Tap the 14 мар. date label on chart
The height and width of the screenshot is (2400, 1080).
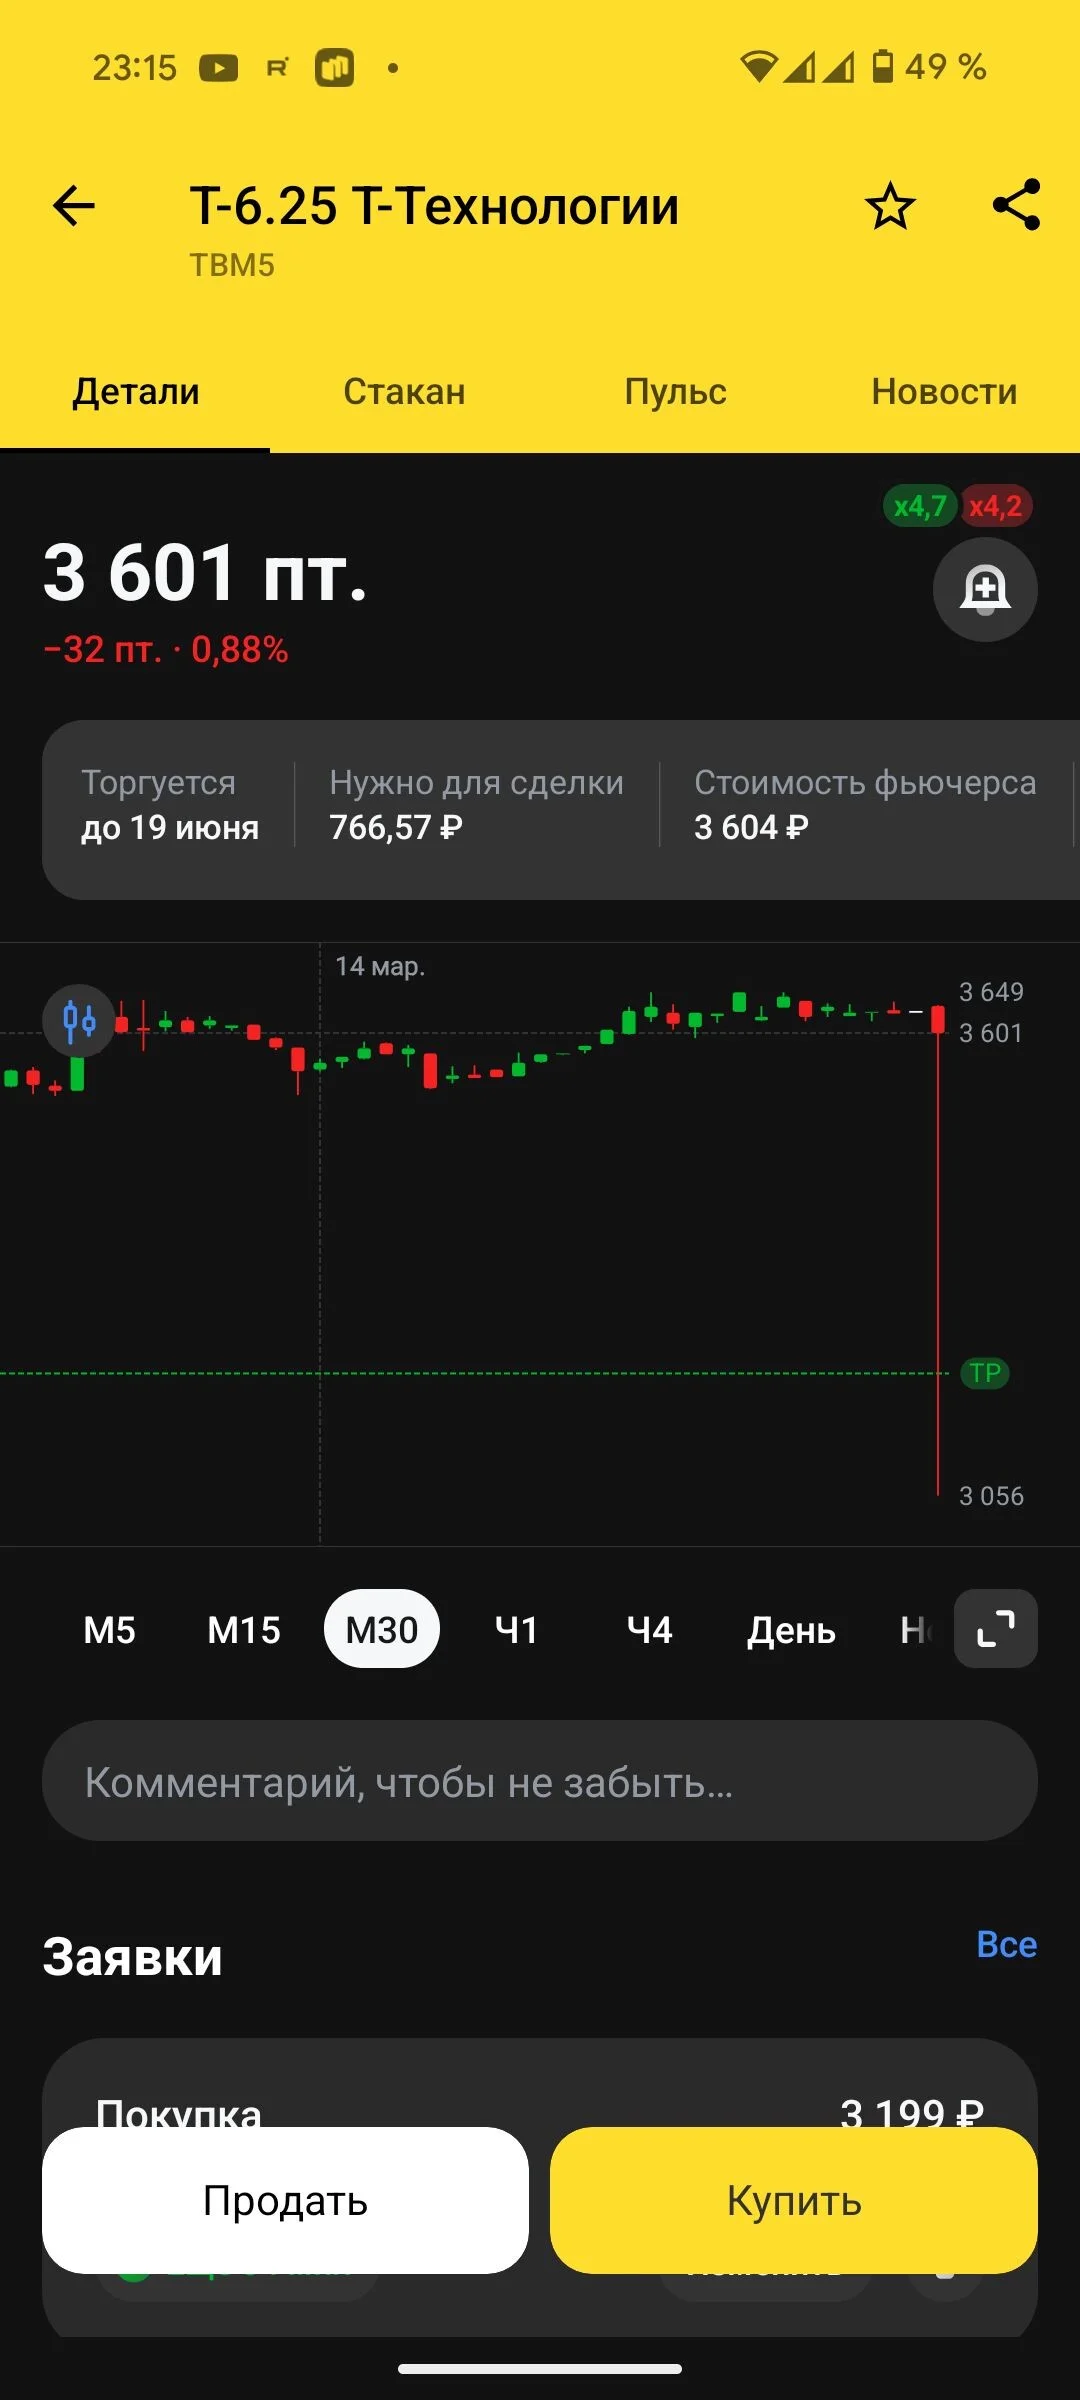click(x=380, y=966)
